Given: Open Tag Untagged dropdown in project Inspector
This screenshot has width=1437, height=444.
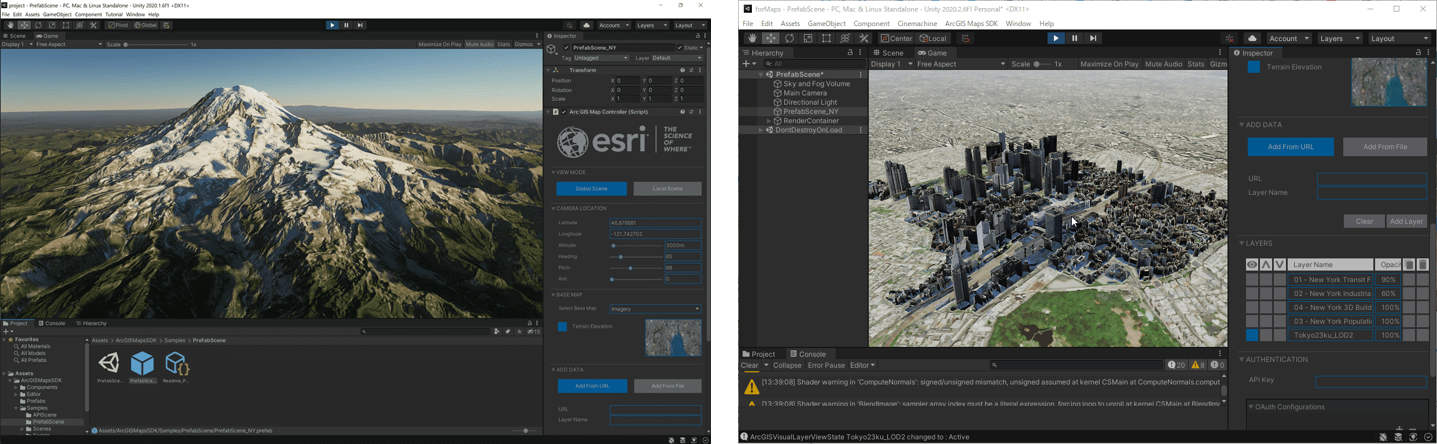Looking at the screenshot, I should click(601, 58).
